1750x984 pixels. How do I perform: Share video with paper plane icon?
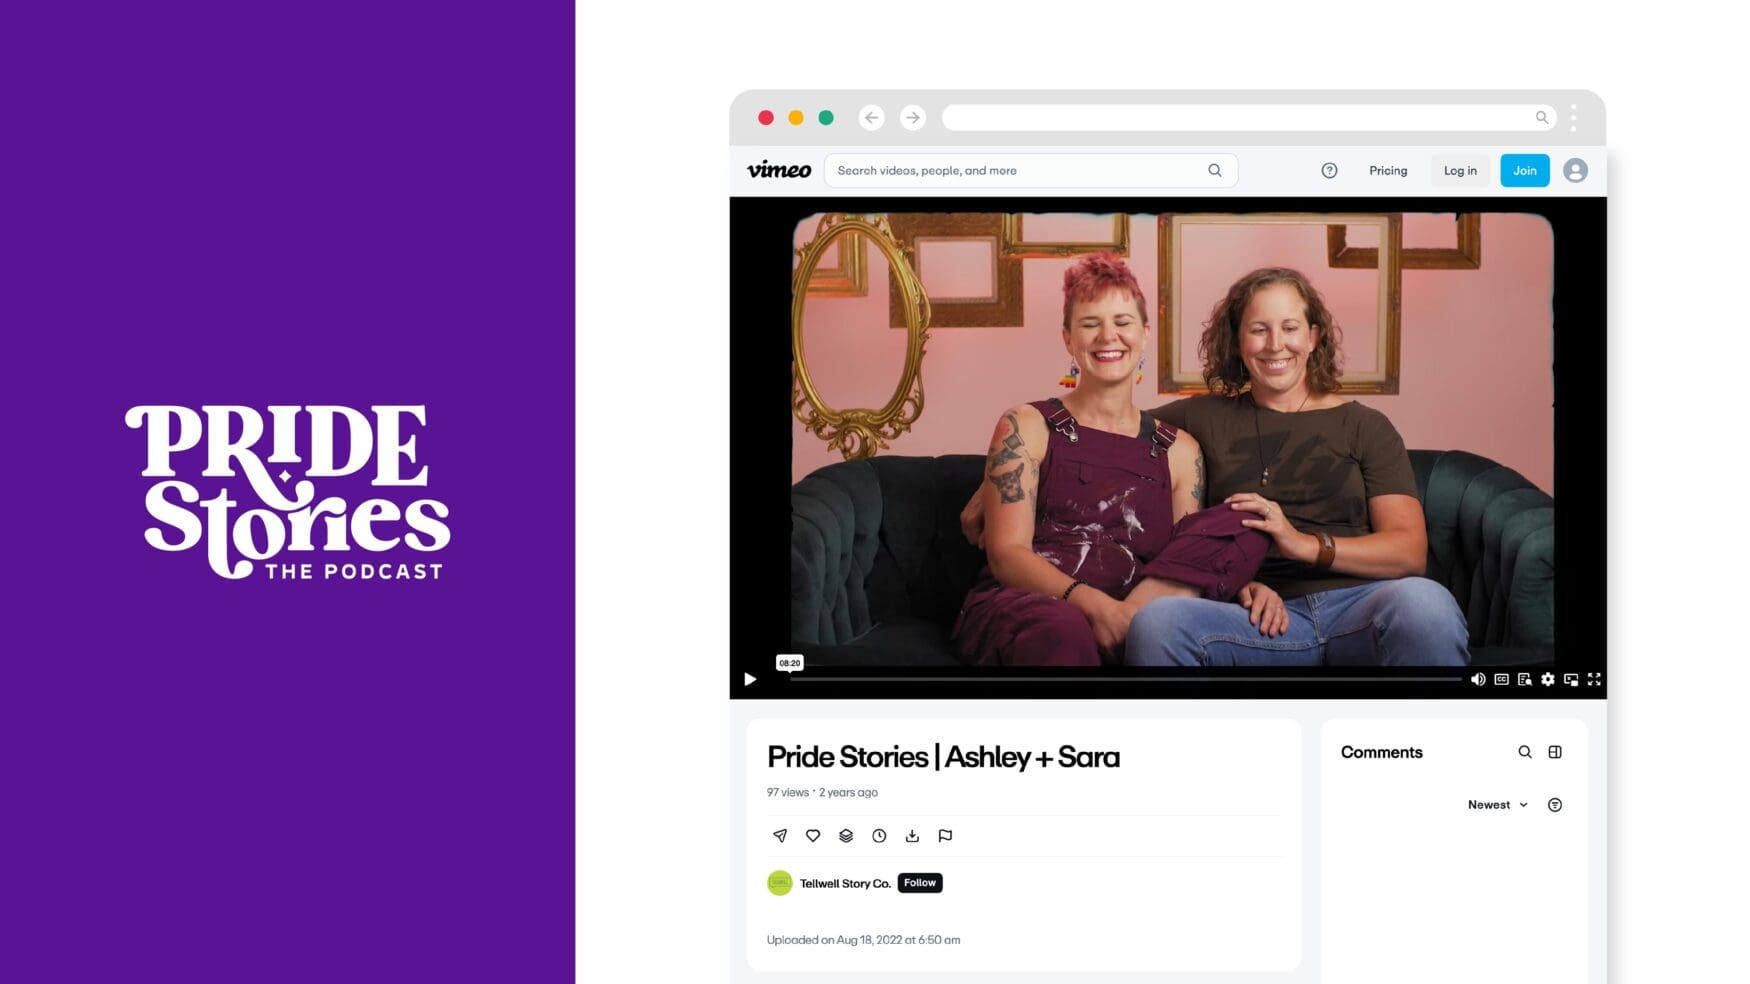click(x=780, y=836)
